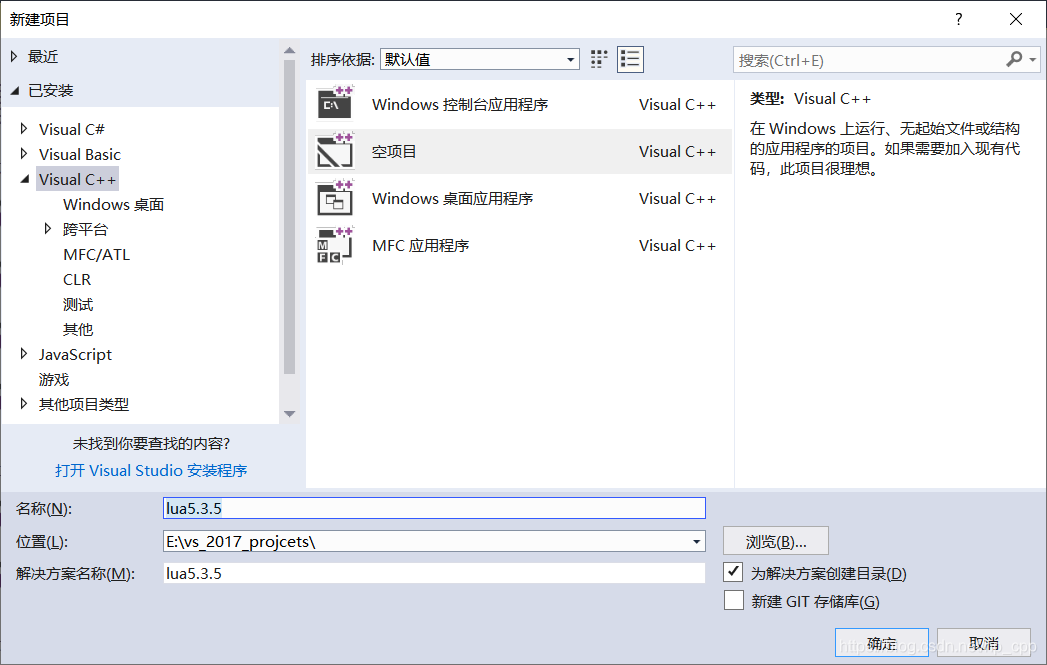Viewport: 1047px width, 665px height.
Task: Click the 取消 button
Action: tap(984, 642)
